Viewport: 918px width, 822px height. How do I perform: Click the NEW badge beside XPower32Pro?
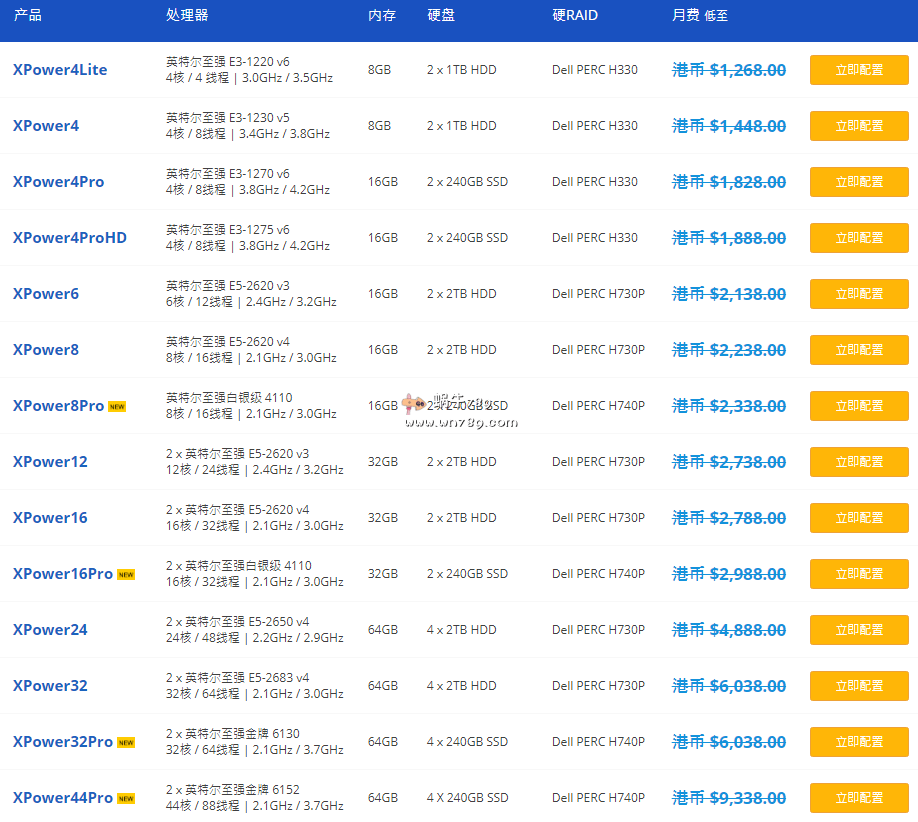tap(126, 742)
